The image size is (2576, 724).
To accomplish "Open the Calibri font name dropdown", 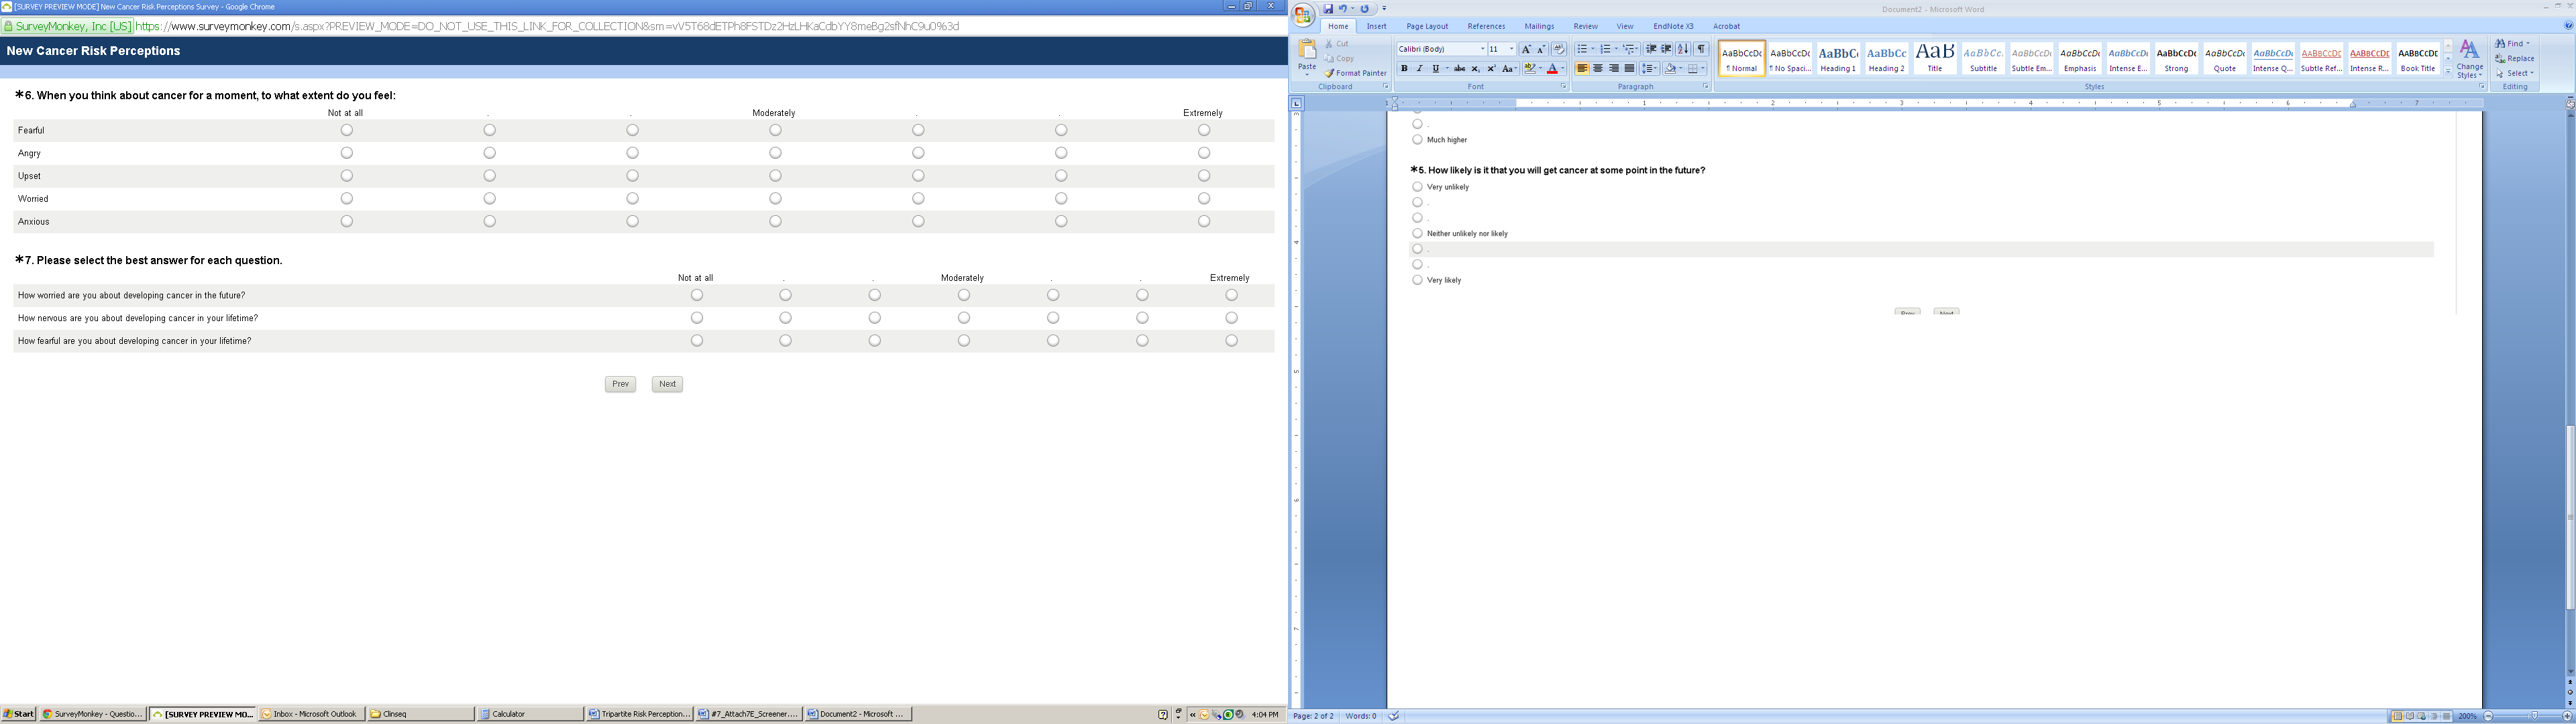I will pyautogui.click(x=1483, y=49).
